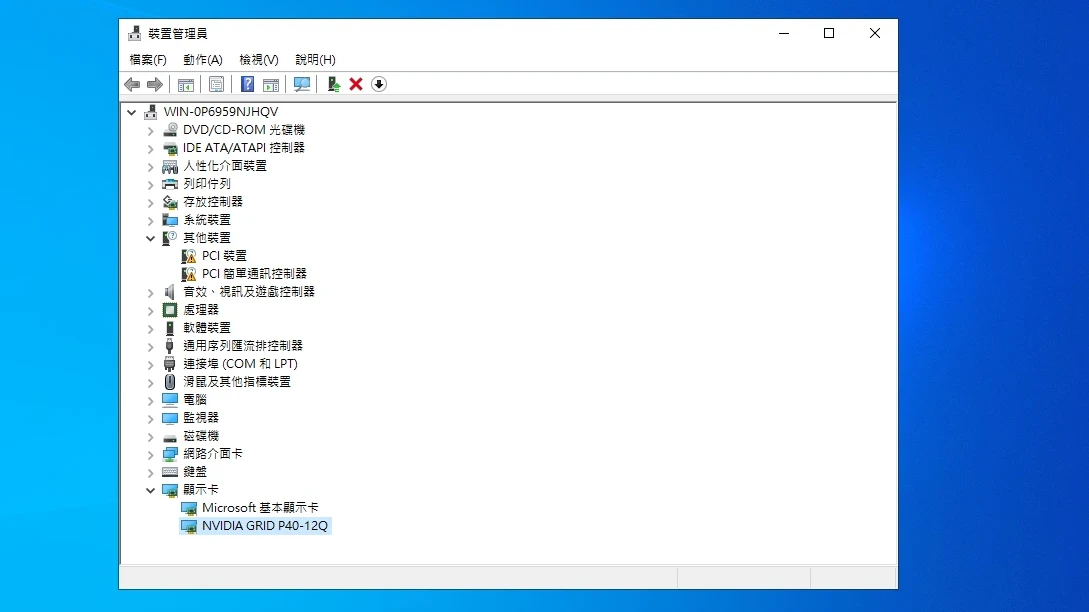The width and height of the screenshot is (1089, 612).
Task: Minimize the 裝置管理員 window
Action: 784,33
